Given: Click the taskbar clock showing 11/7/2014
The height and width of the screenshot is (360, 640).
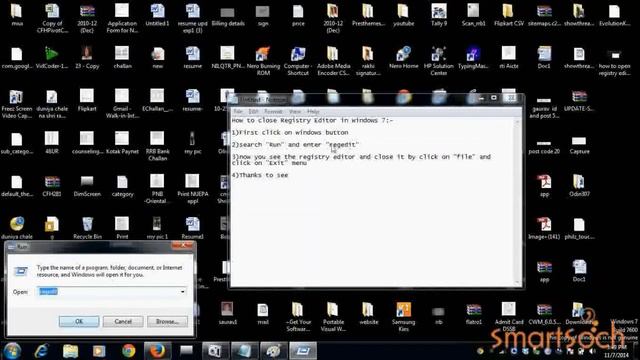Looking at the screenshot, I should click(617, 351).
